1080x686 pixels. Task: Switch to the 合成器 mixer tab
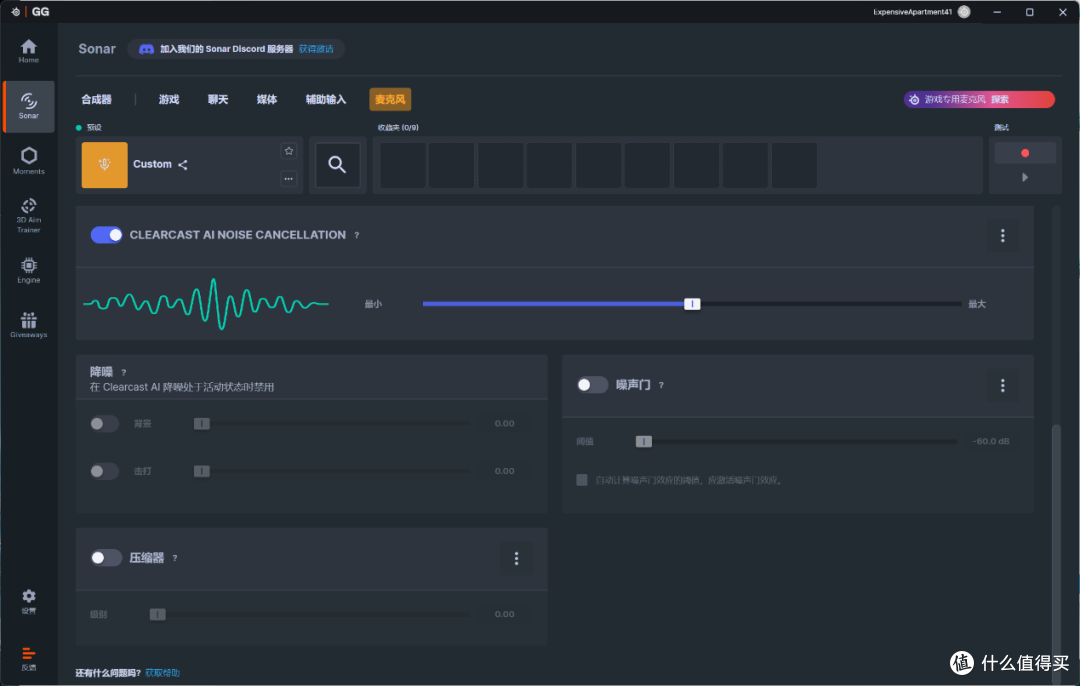(96, 99)
